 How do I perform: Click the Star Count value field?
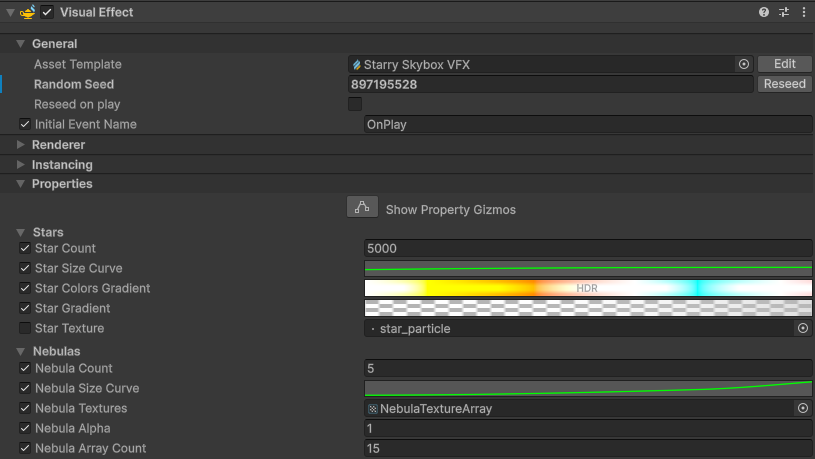[x=587, y=248]
